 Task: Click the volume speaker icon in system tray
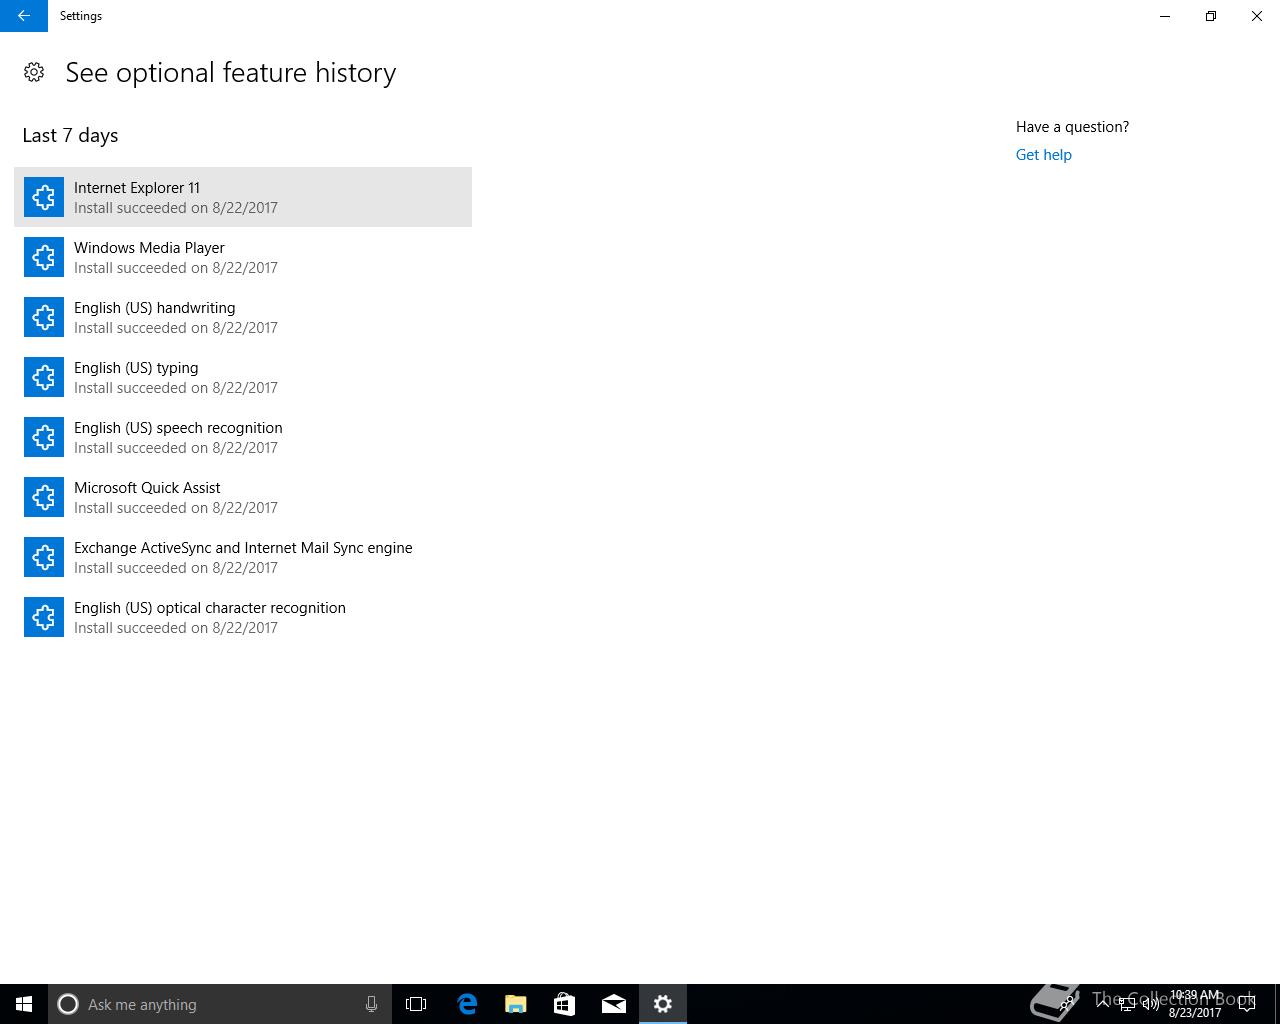[x=1150, y=1004]
